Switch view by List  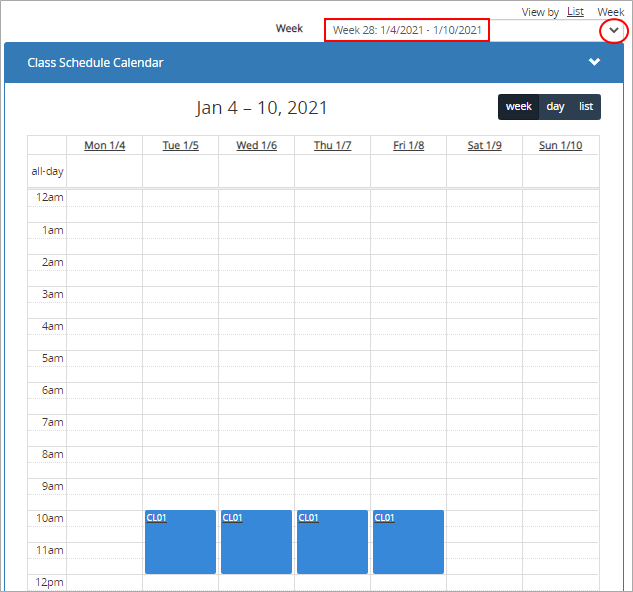575,11
